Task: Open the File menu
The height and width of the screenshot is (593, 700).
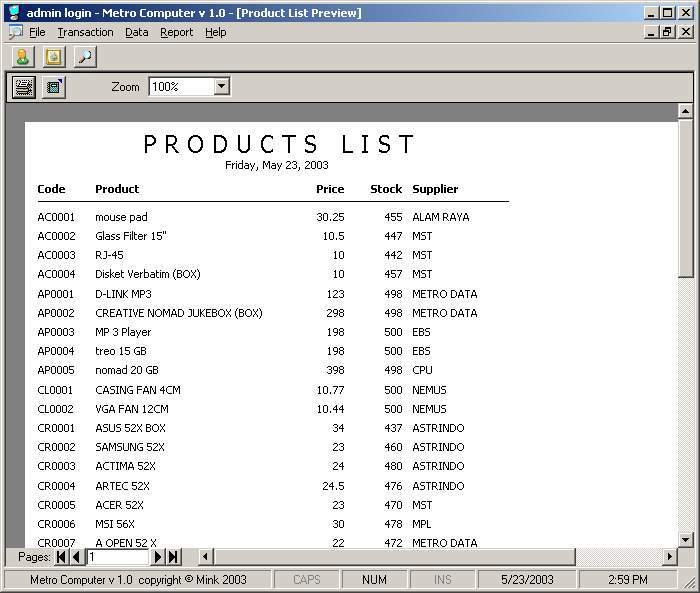Action: click(37, 32)
